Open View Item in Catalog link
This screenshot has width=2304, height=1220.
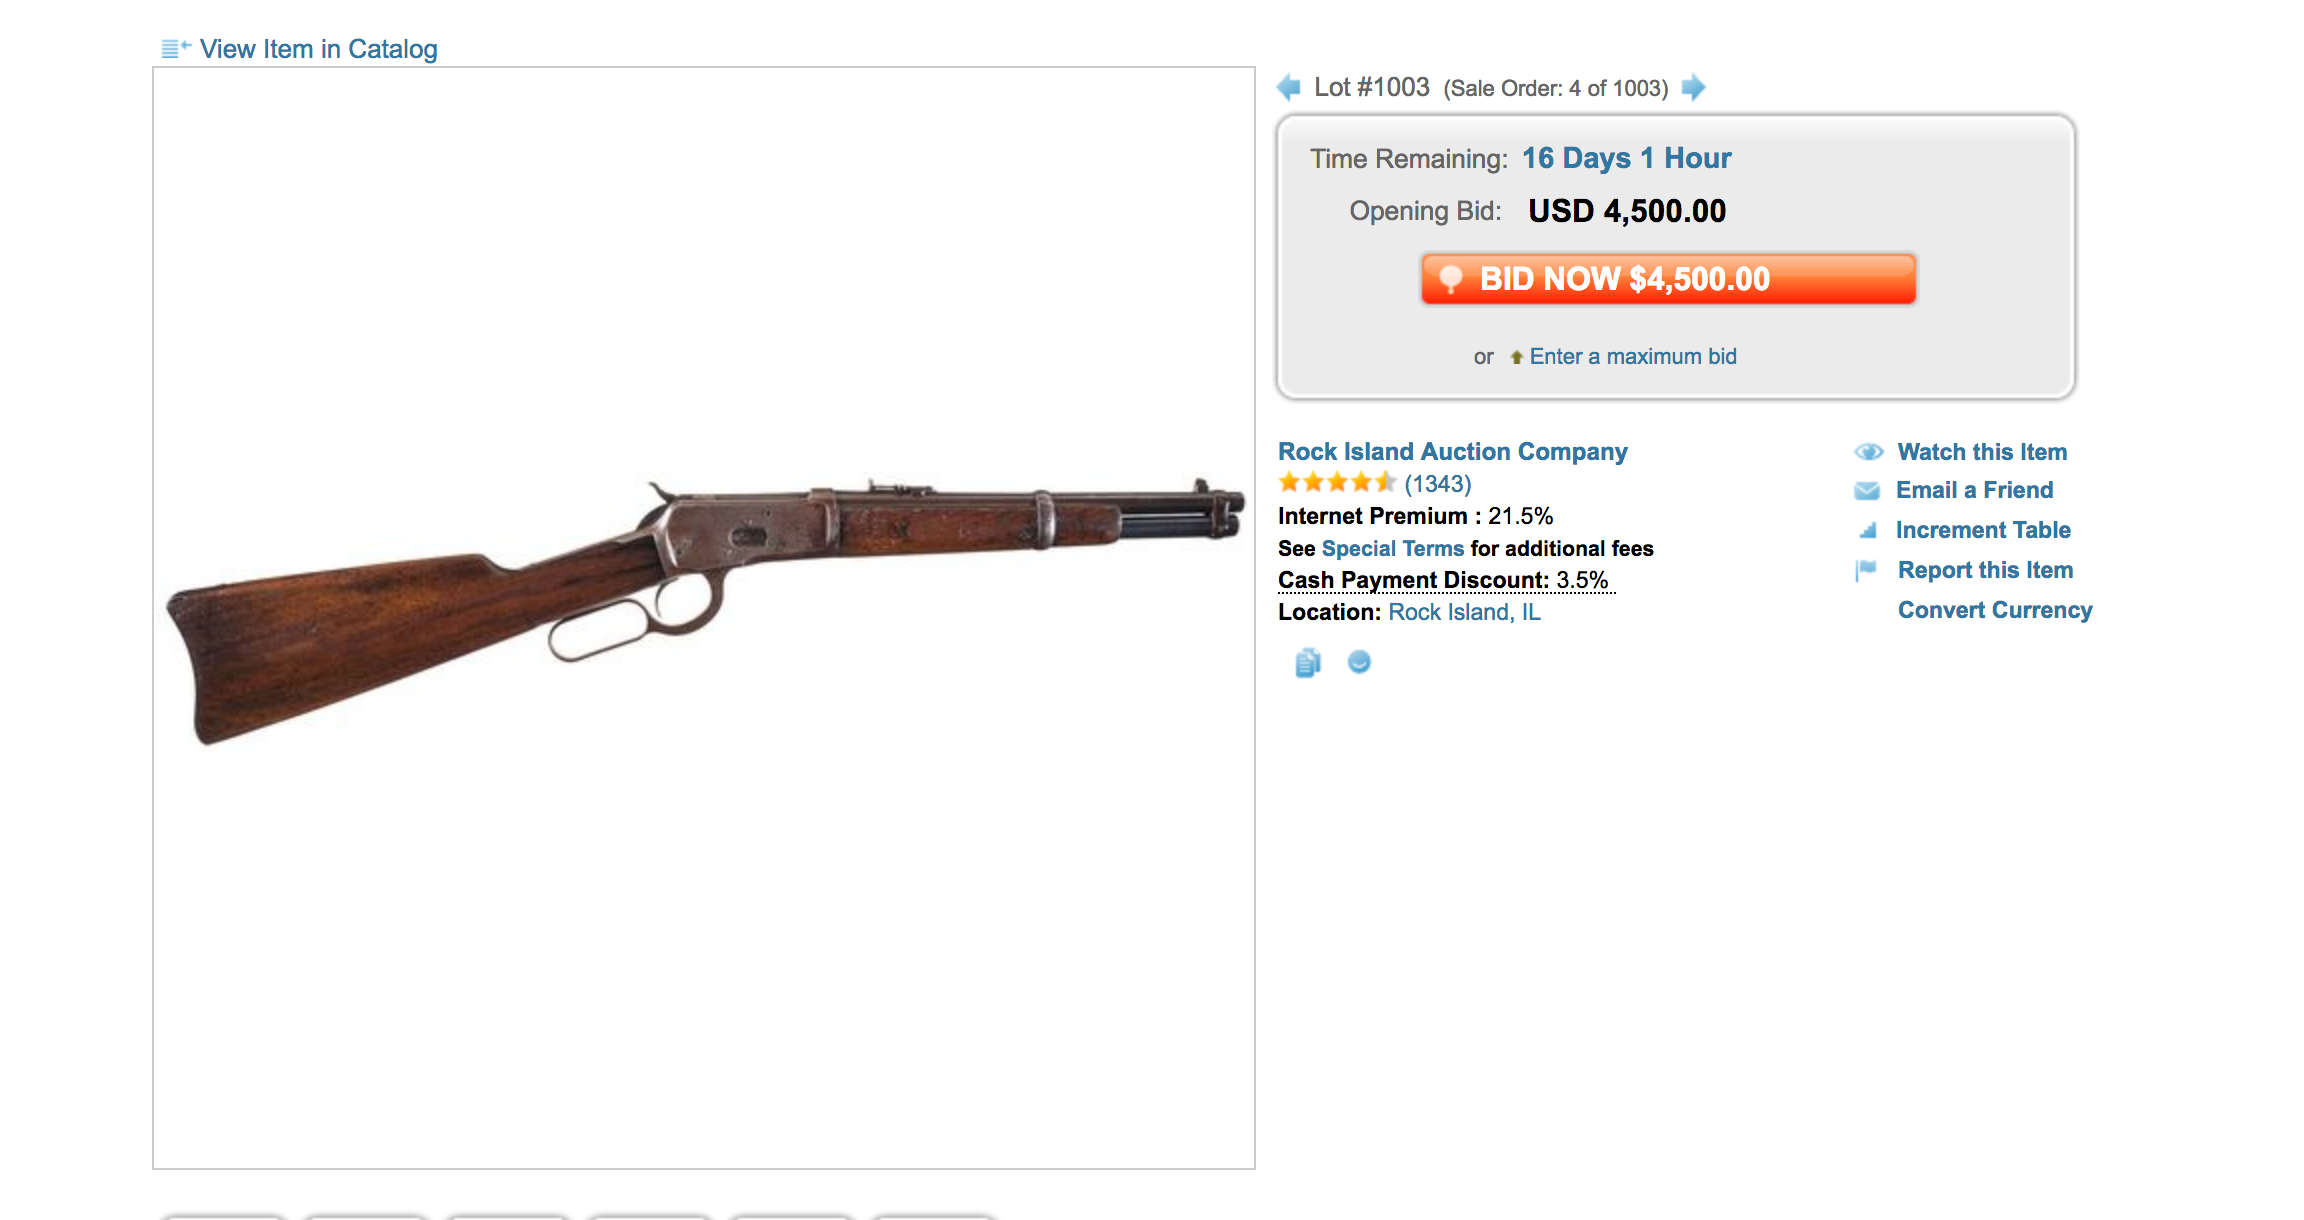tap(318, 49)
